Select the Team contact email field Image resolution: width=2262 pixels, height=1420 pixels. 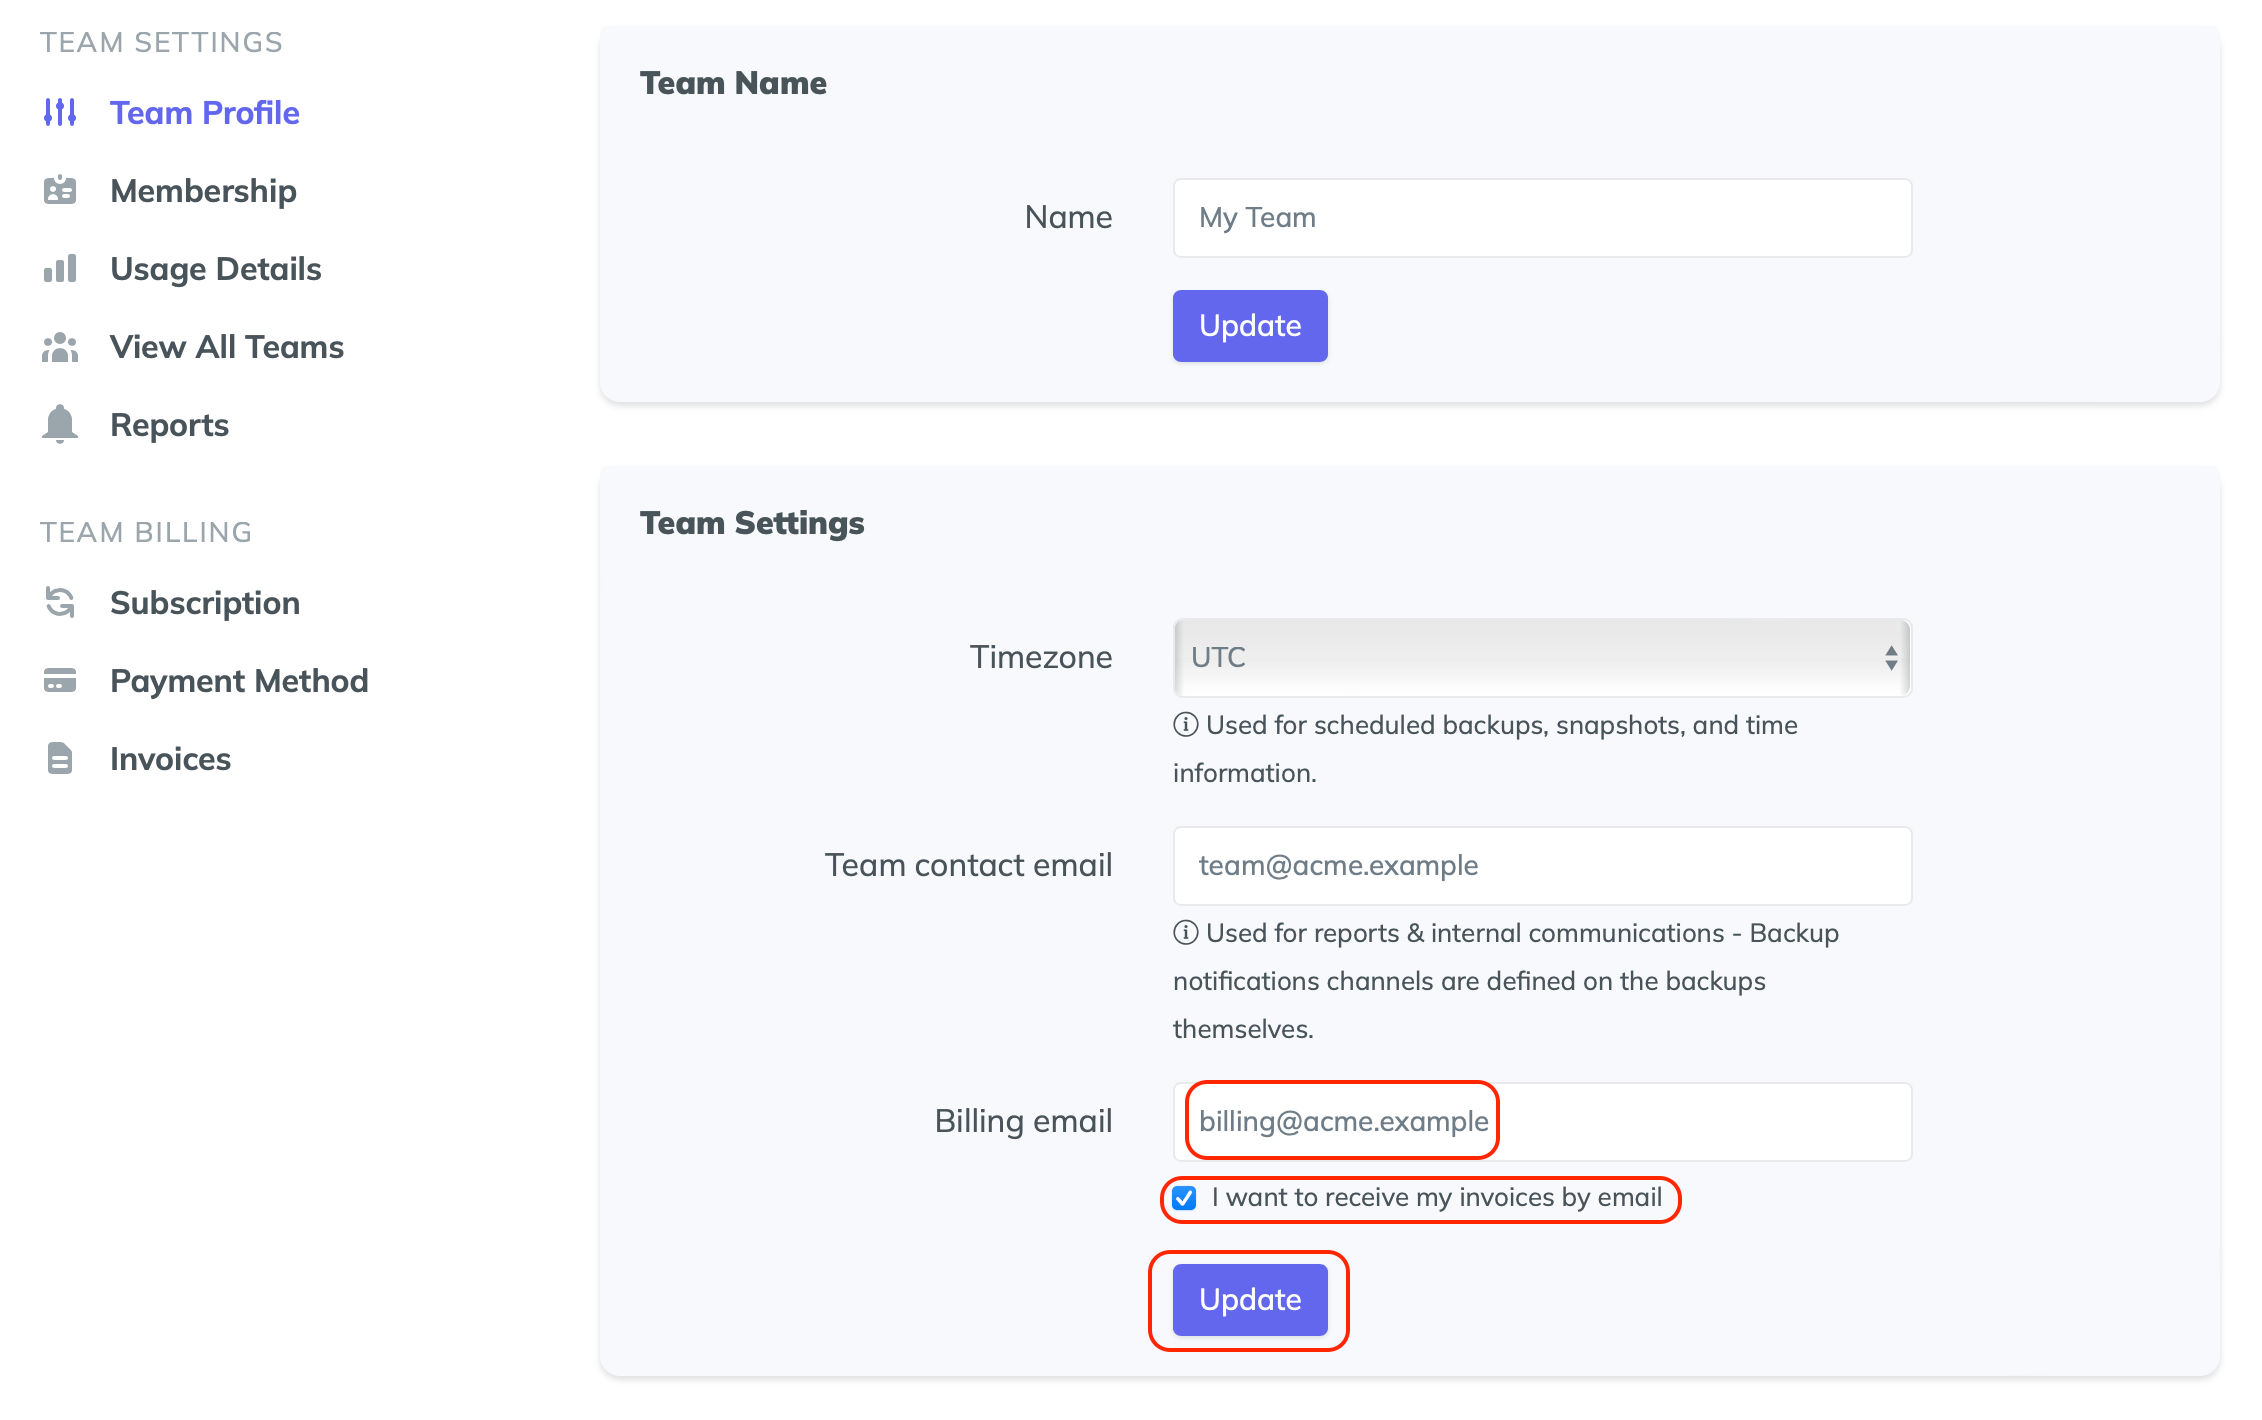1541,865
